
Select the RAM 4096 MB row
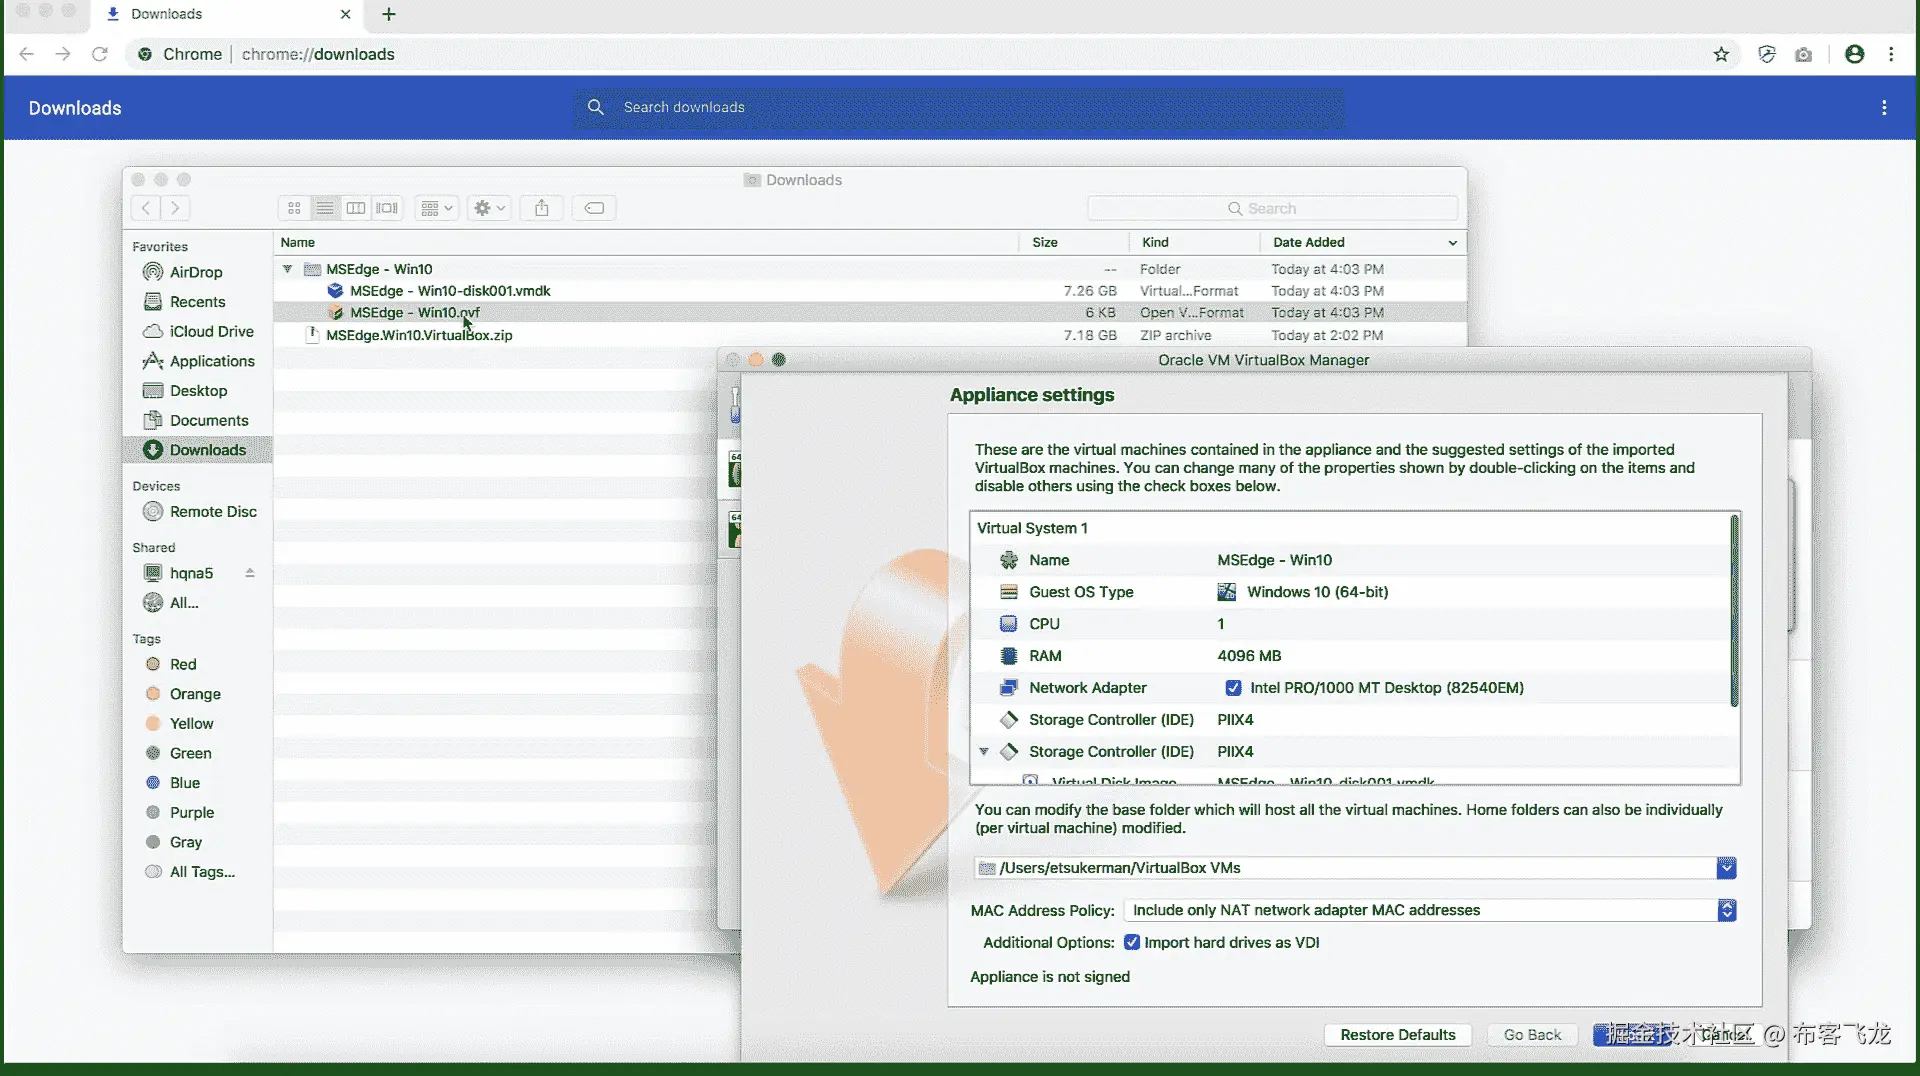1352,656
